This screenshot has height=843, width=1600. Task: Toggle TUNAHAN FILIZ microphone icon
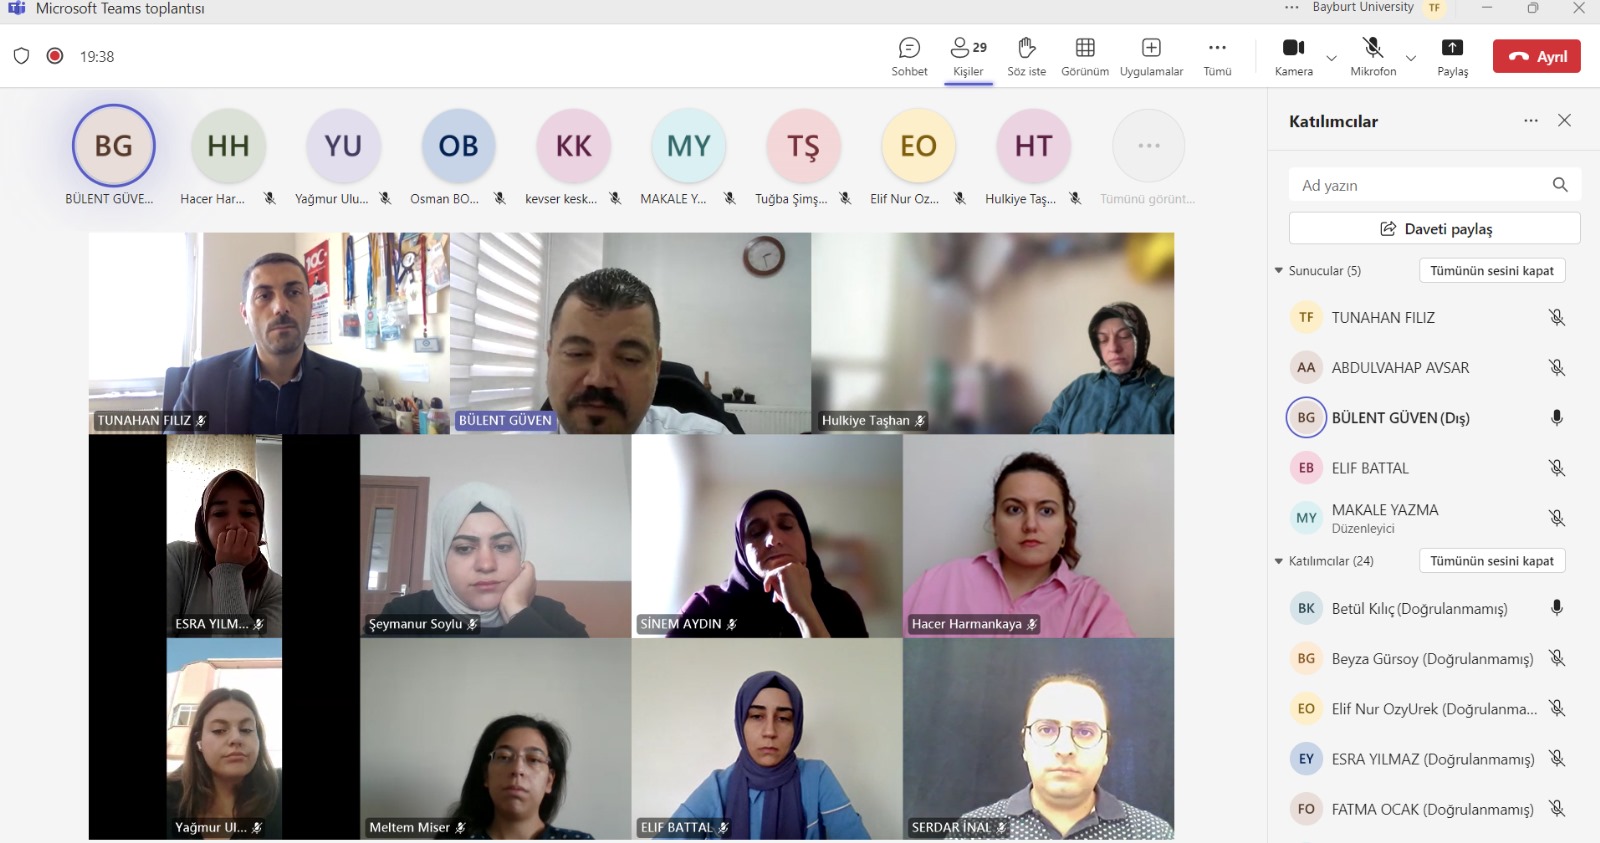coord(1556,317)
